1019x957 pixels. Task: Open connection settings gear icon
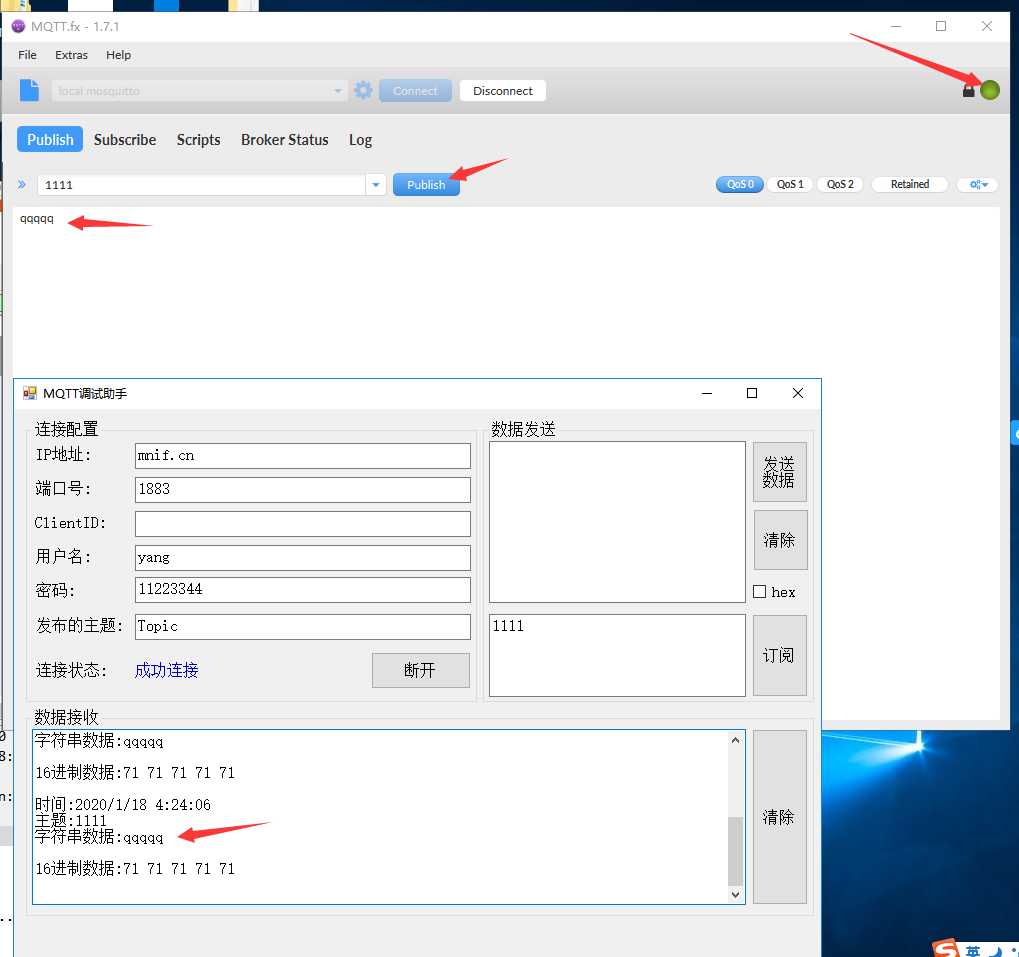tap(363, 90)
